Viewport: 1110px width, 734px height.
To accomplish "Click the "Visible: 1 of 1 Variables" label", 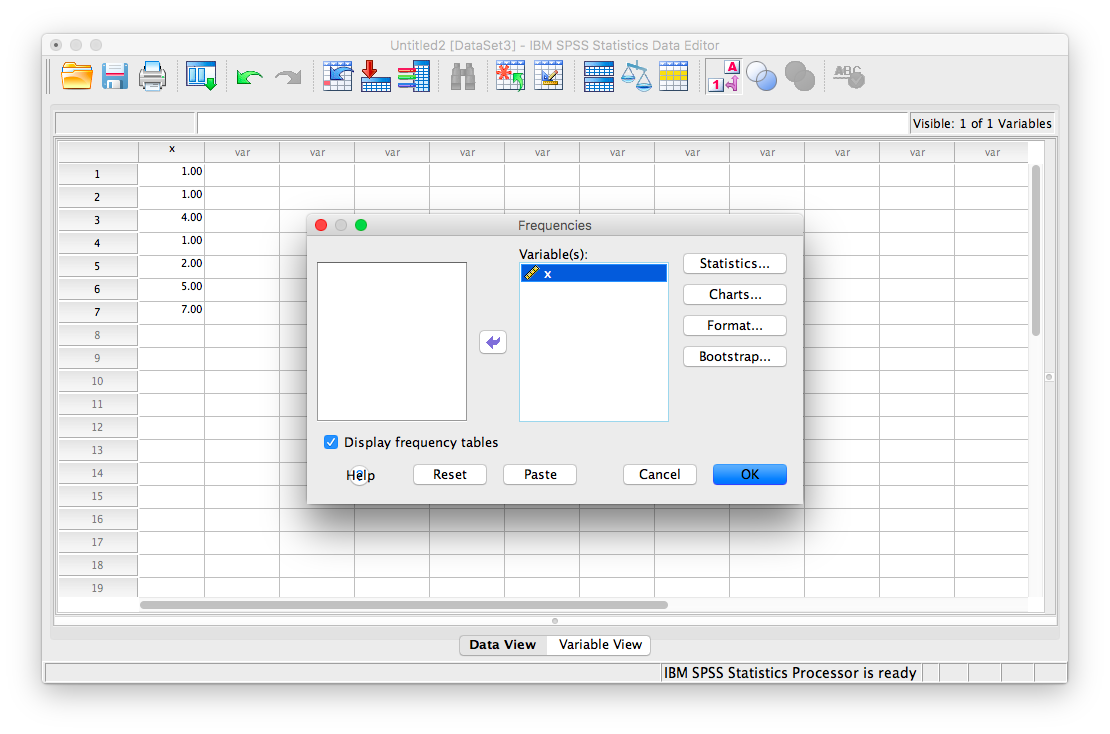I will pos(982,124).
